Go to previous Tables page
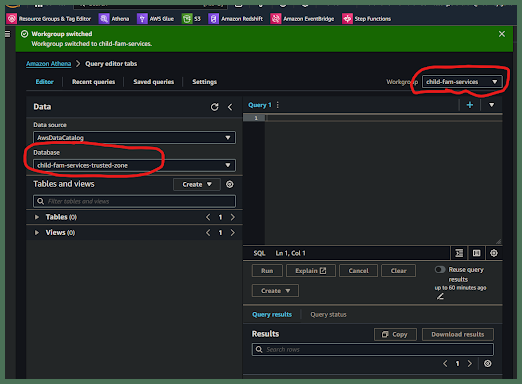The image size is (522, 384). tap(208, 217)
